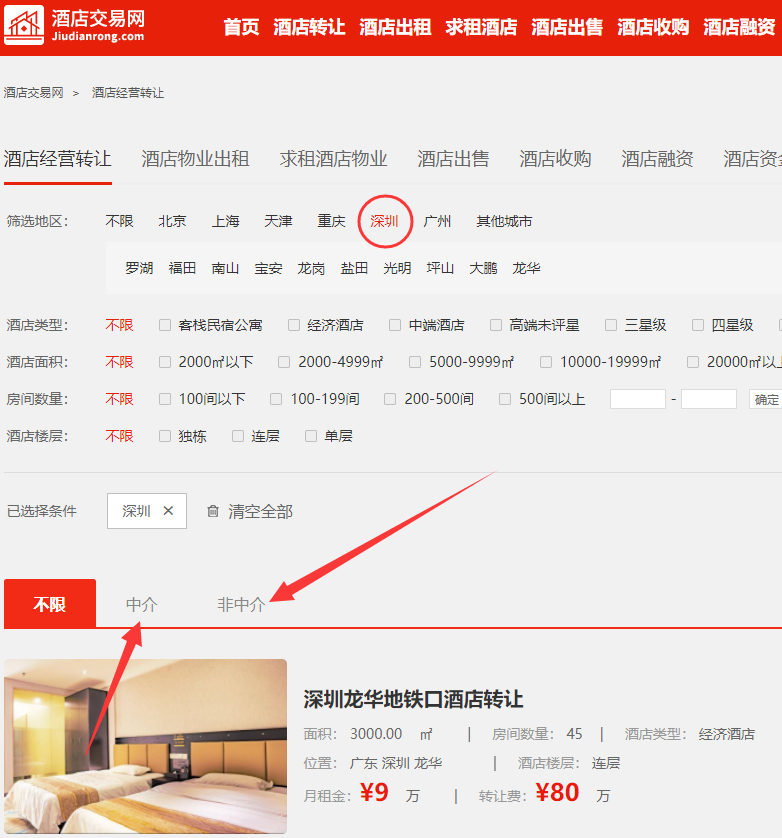
Task: Toggle the 2000-4999㎡ checkbox
Action: click(x=284, y=362)
